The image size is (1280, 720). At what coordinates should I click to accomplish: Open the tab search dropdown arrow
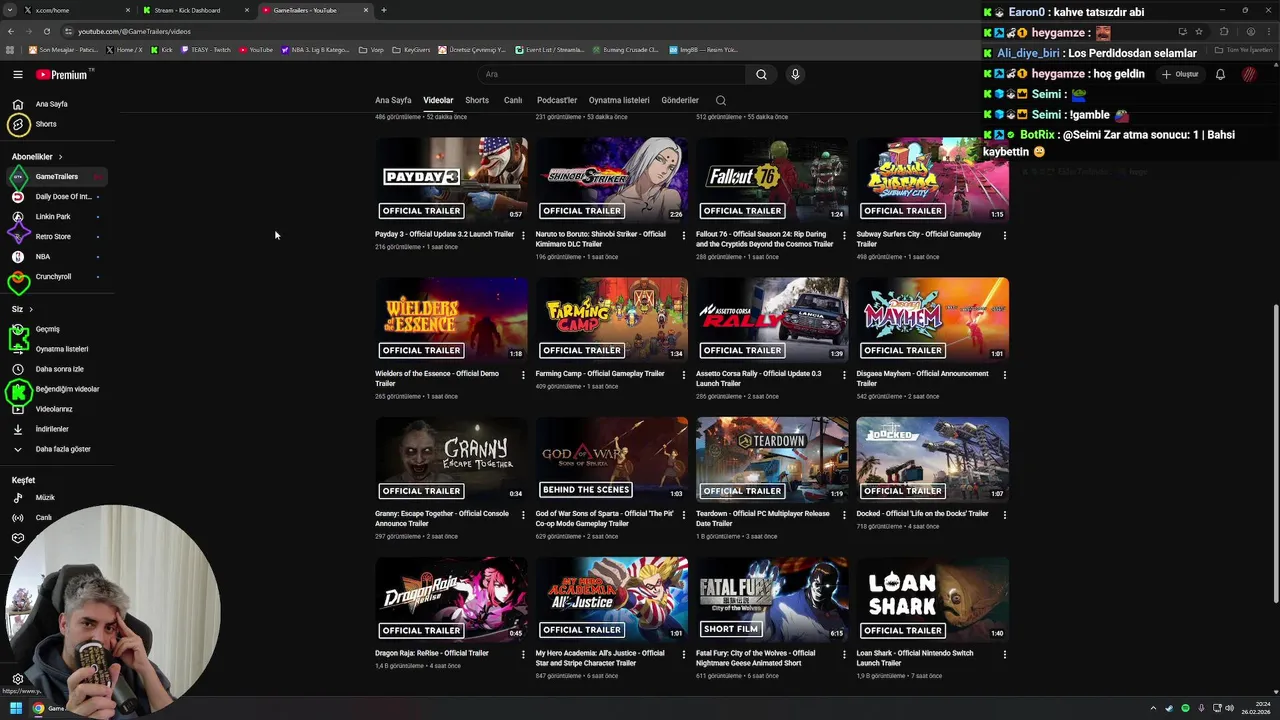point(9,10)
